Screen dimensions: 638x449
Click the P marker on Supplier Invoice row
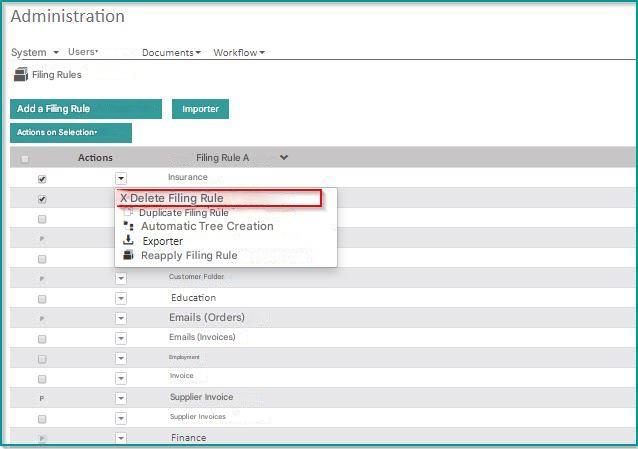42,398
